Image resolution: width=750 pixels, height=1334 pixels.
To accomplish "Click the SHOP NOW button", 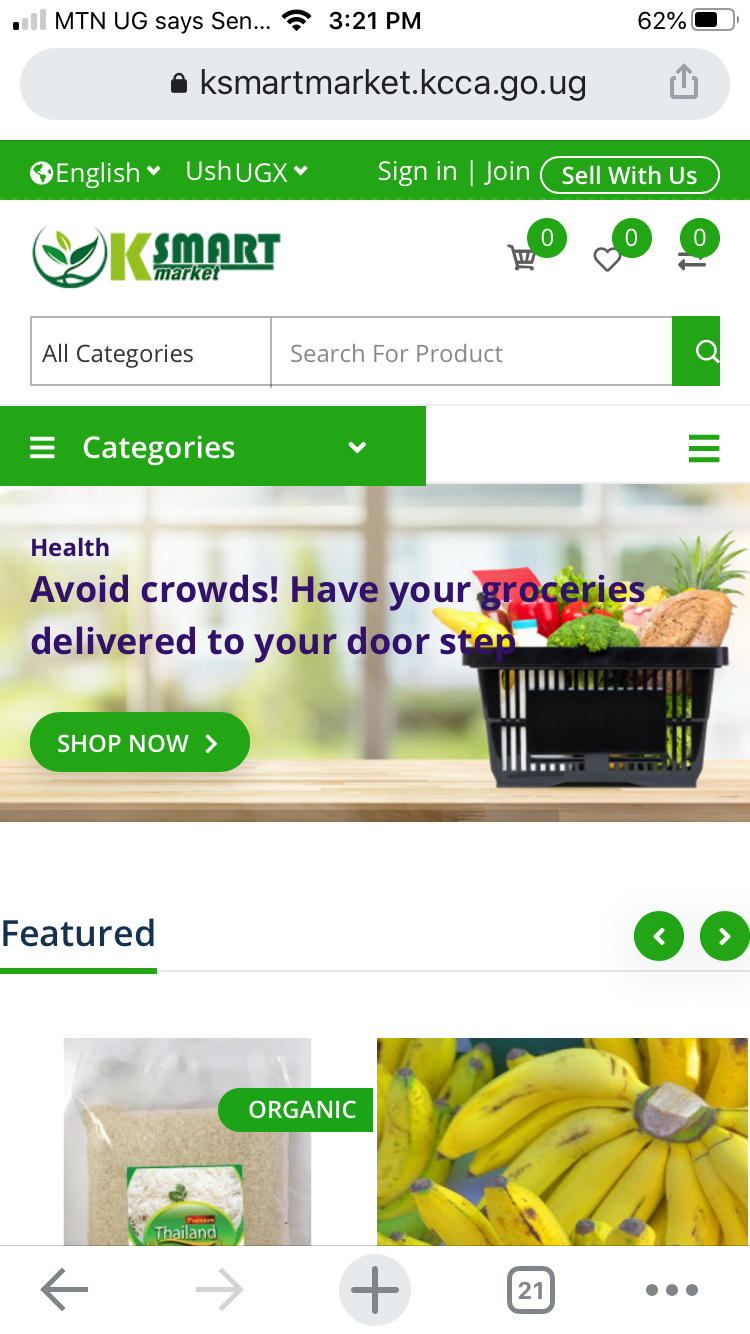I will tap(140, 742).
